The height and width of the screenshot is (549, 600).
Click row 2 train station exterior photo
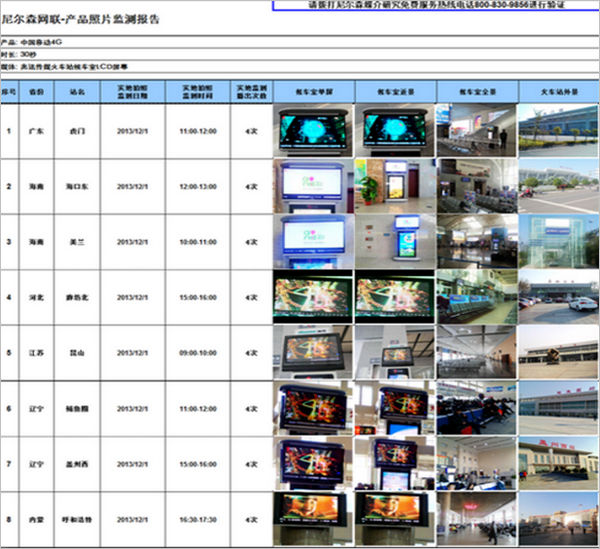(558, 186)
